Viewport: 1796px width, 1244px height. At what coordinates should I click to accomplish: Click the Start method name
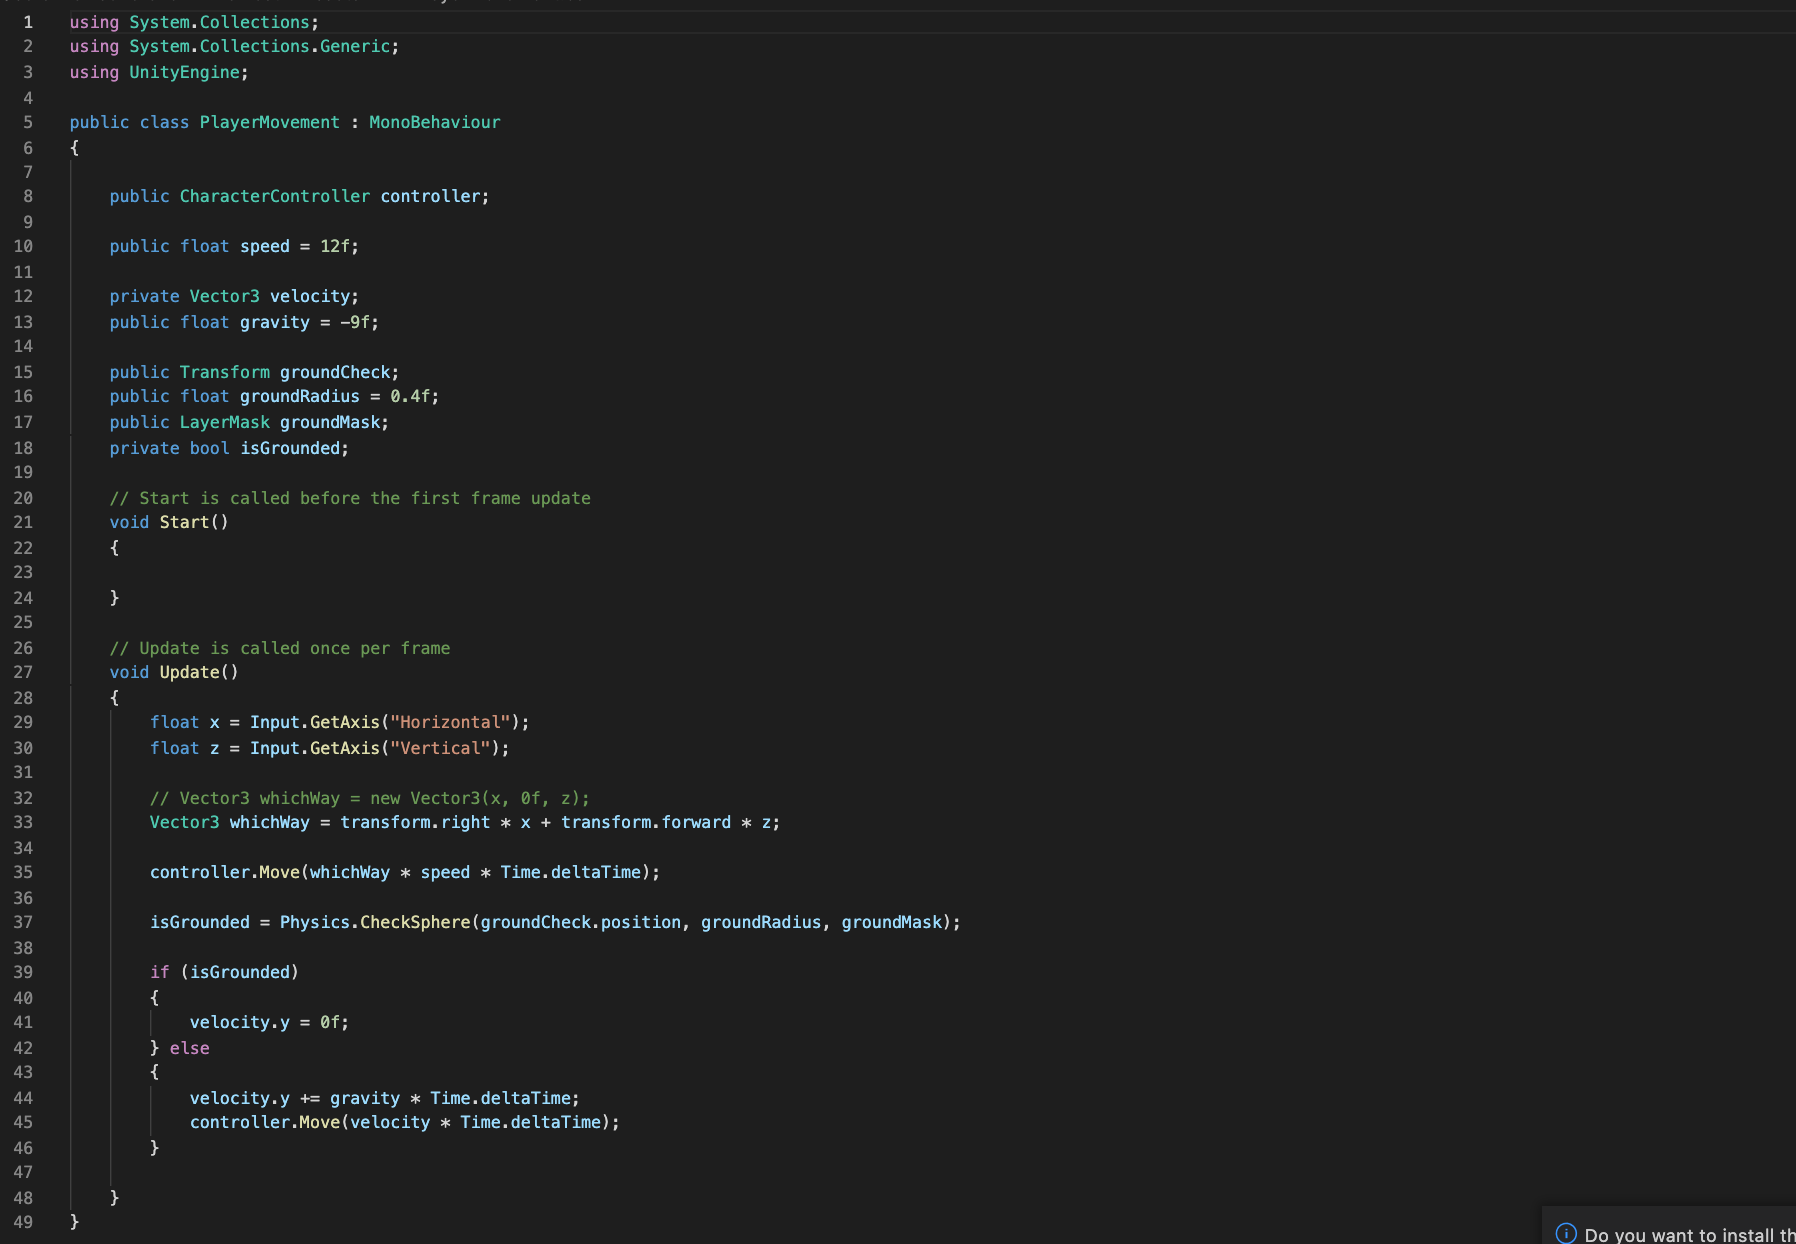185,522
